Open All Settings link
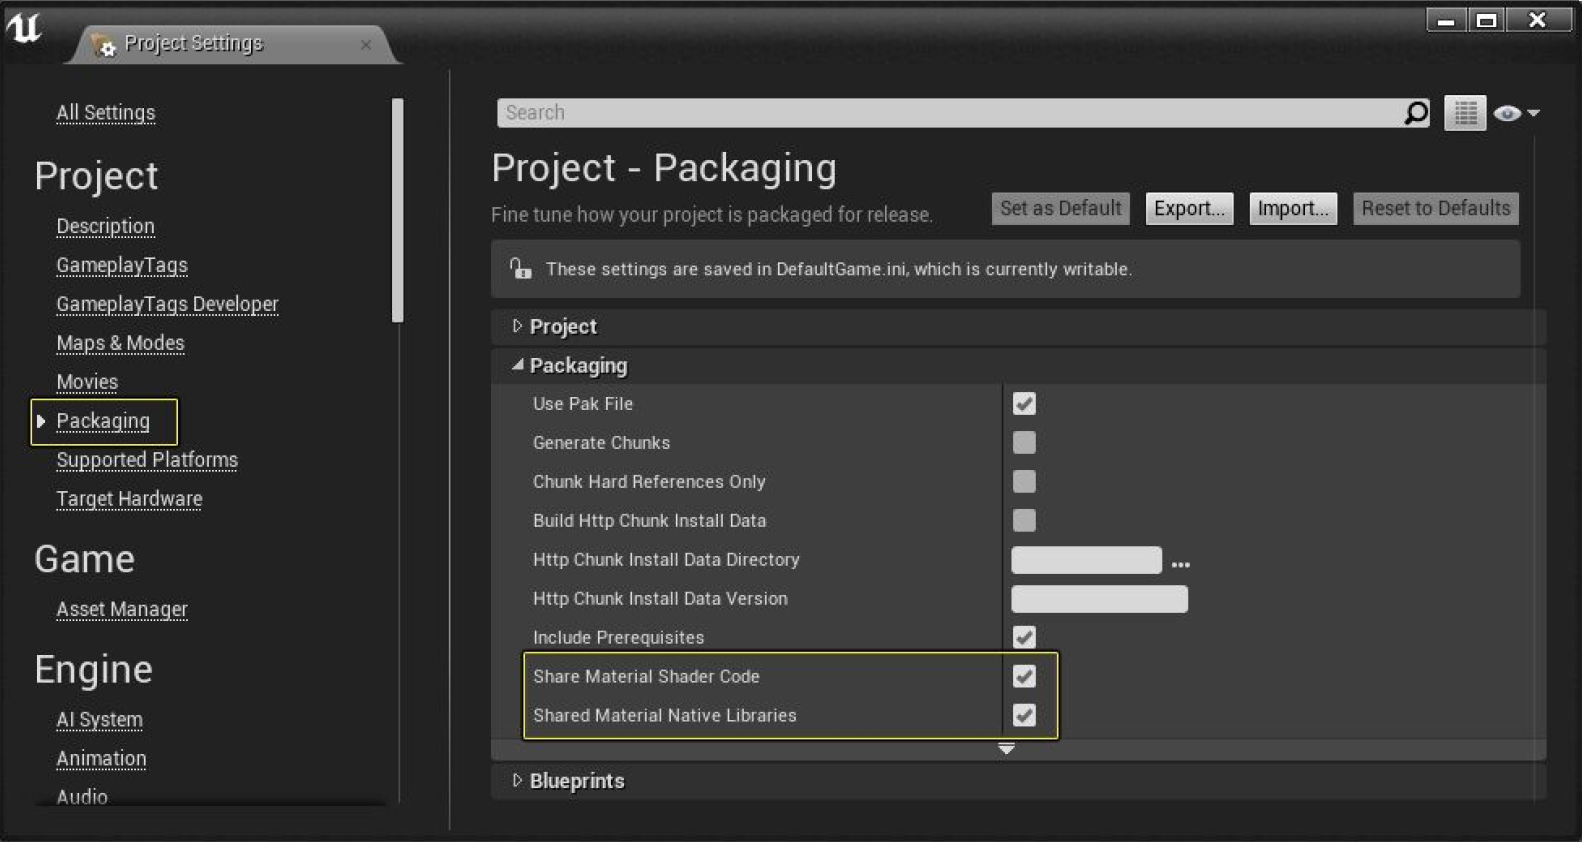Viewport: 1582px width, 842px height. 106,113
